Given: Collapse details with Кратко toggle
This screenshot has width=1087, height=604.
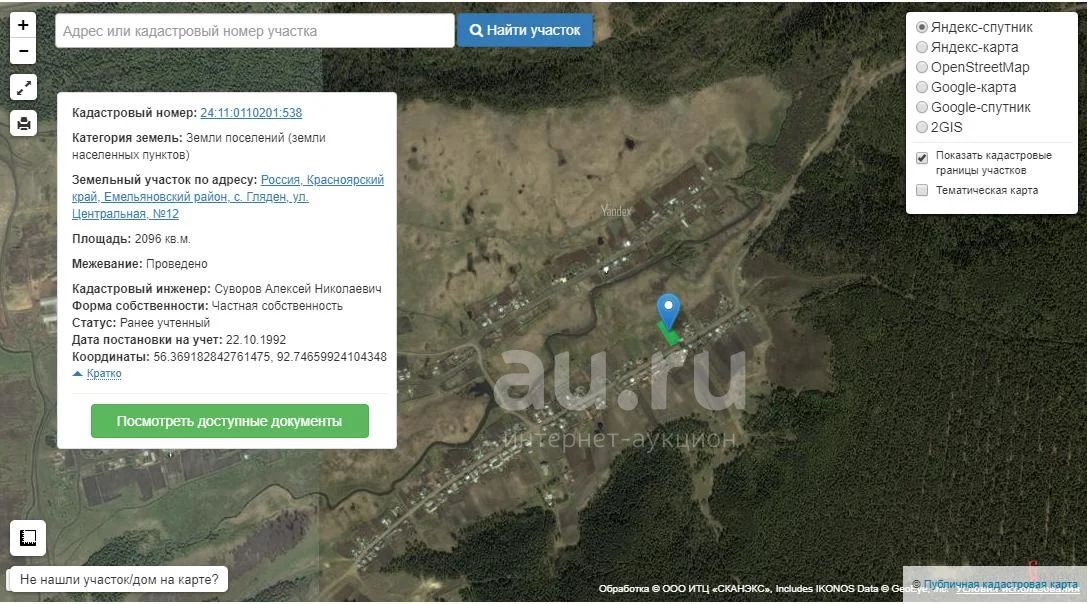Looking at the screenshot, I should point(104,374).
